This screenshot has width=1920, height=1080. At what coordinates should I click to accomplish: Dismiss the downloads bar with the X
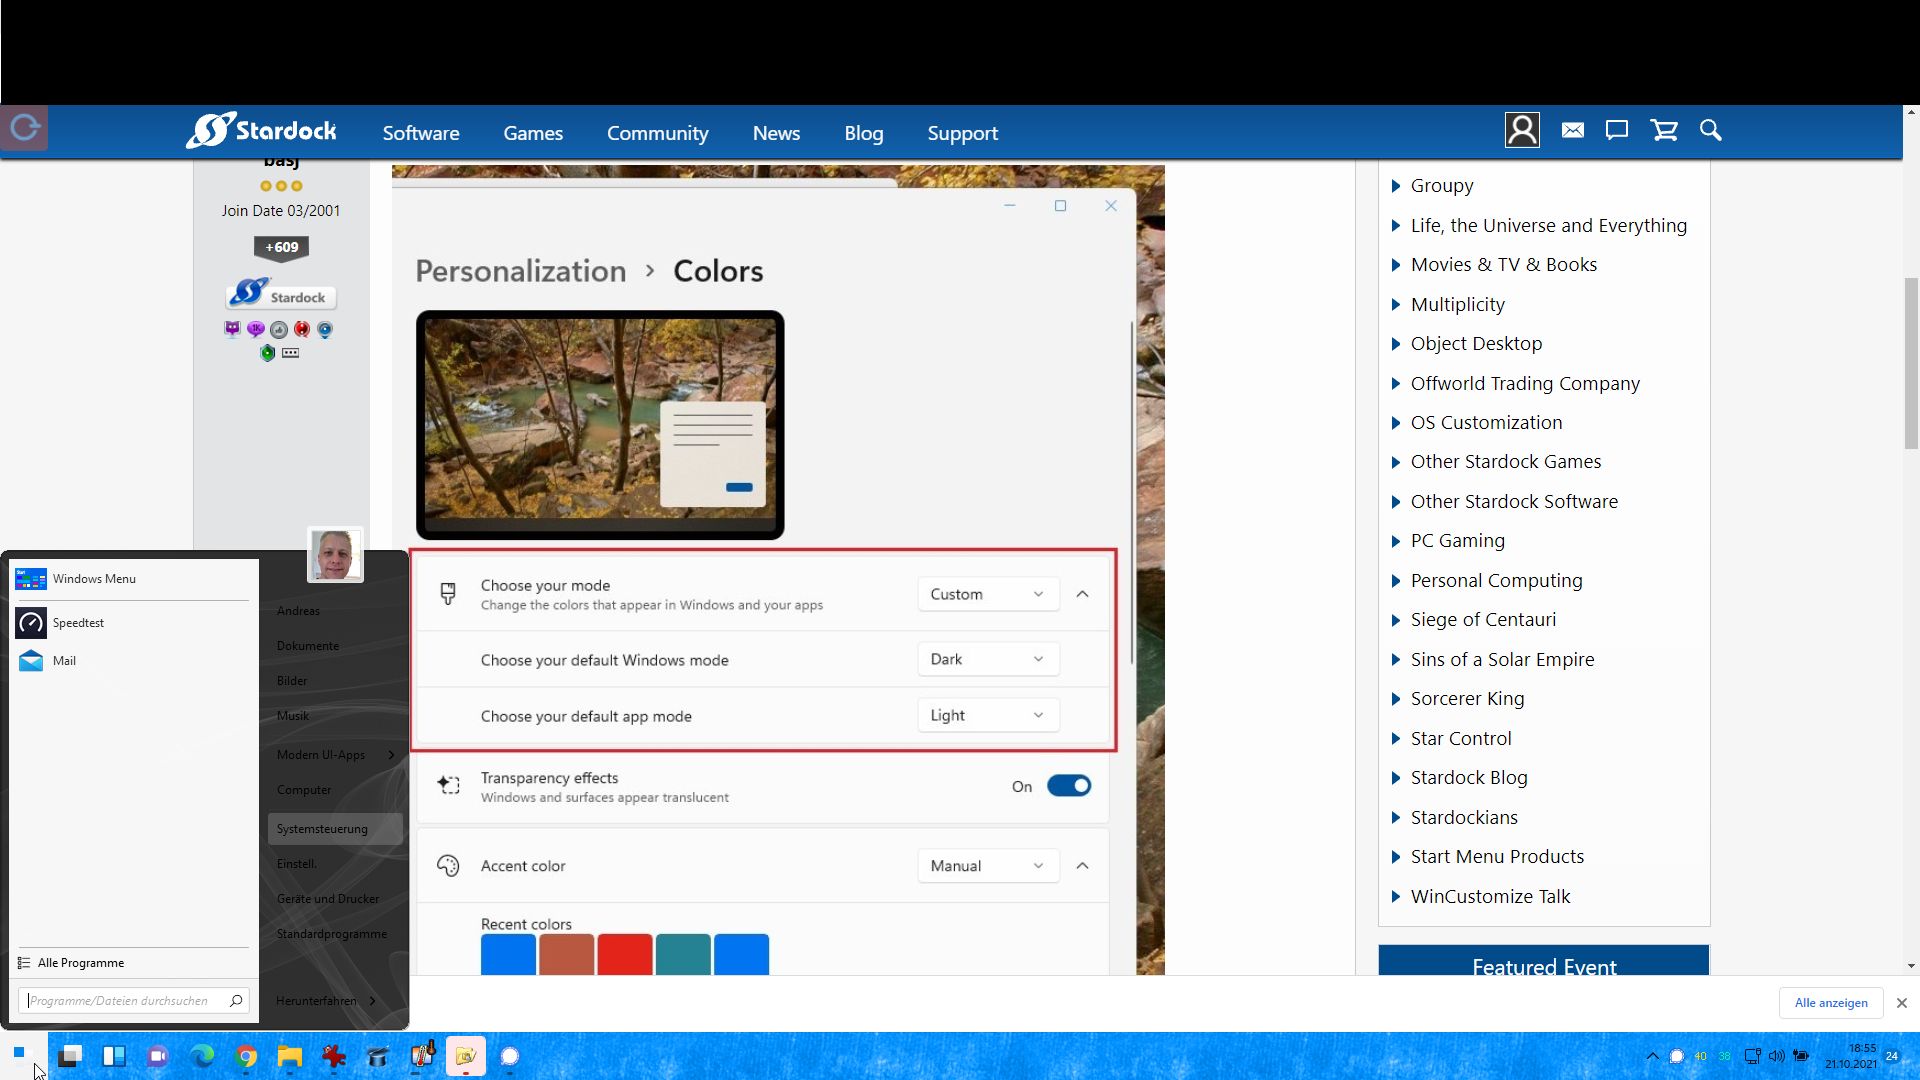click(x=1901, y=1003)
